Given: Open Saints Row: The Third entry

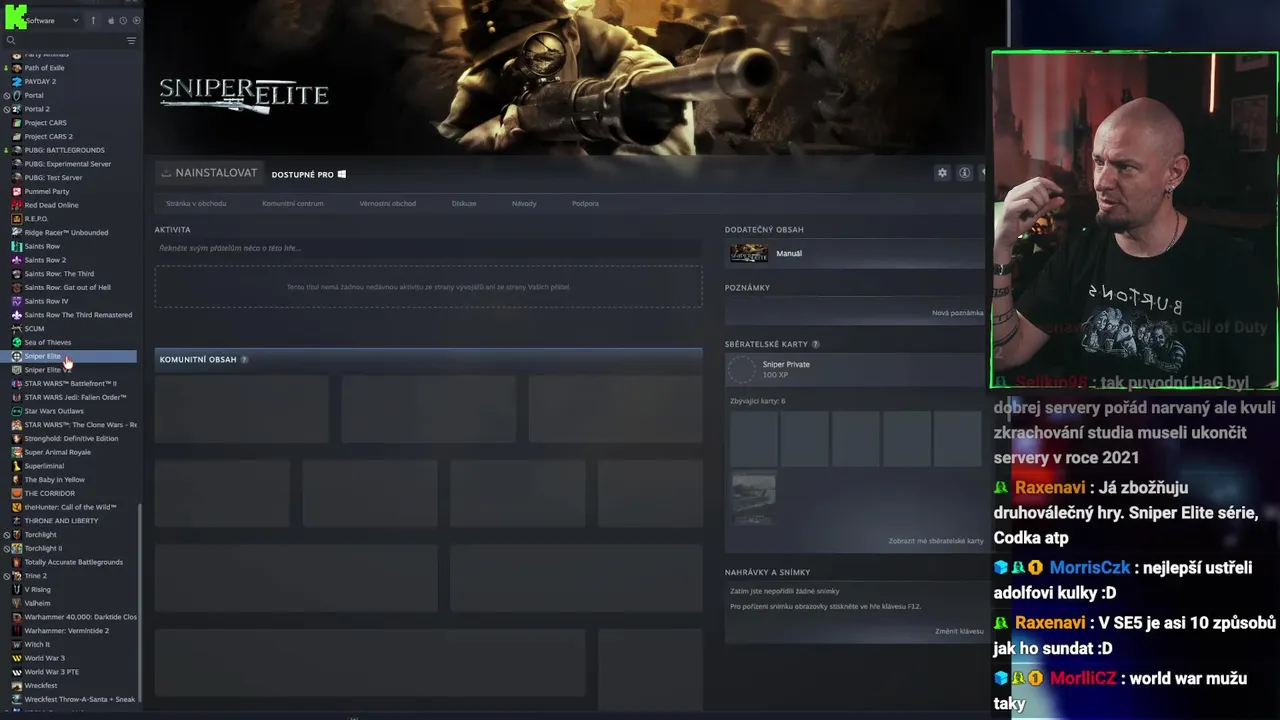Looking at the screenshot, I should coord(59,273).
